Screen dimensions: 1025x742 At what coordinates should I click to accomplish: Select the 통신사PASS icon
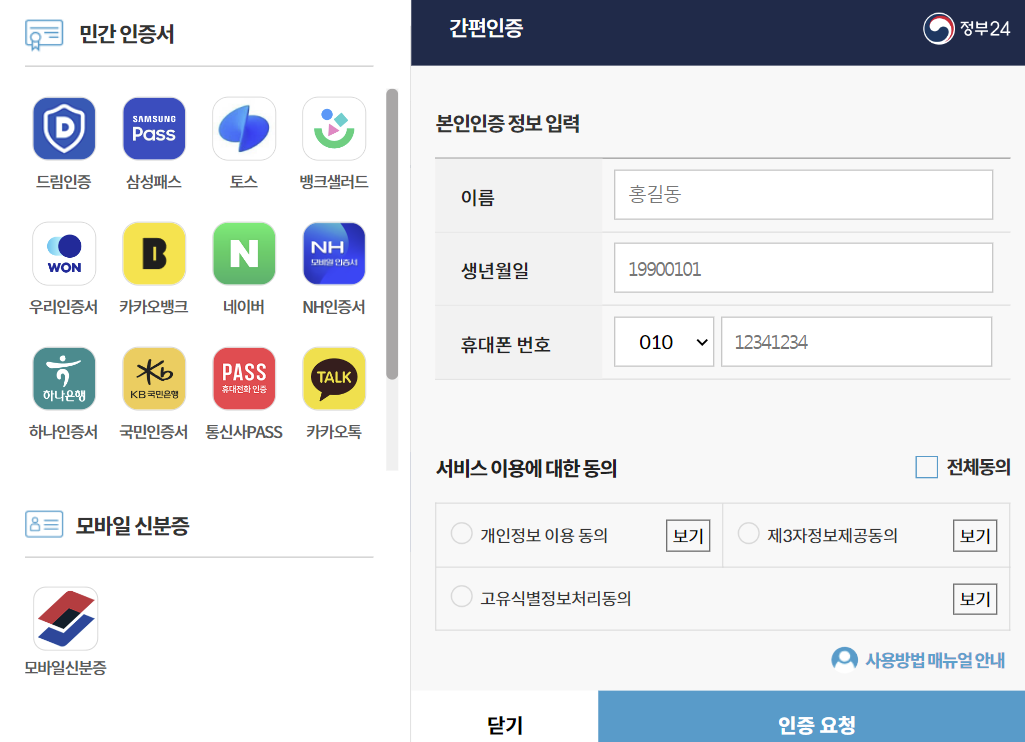point(244,379)
